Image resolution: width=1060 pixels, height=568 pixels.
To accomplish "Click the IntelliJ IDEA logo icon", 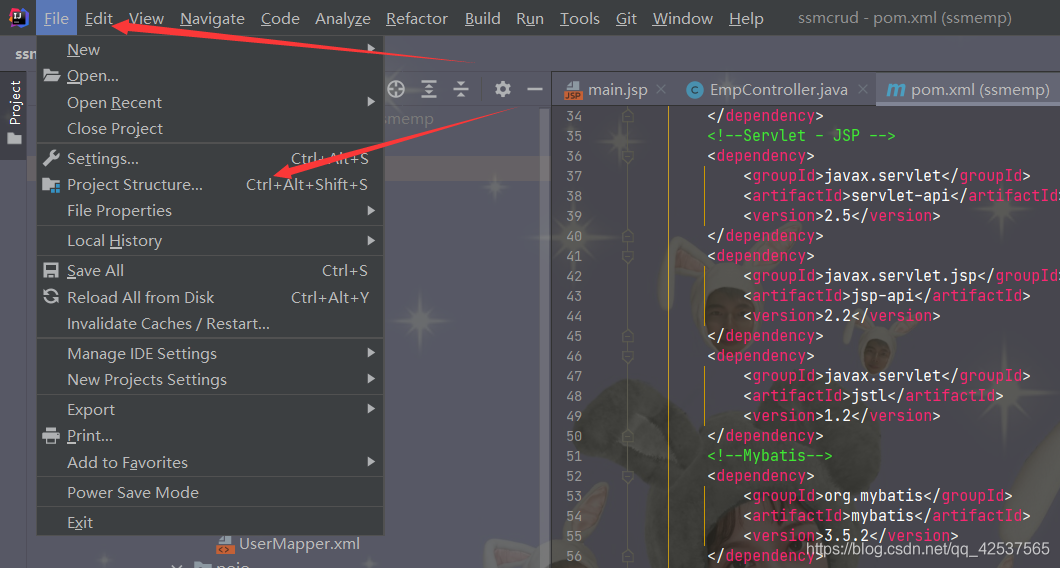I will tap(19, 18).
